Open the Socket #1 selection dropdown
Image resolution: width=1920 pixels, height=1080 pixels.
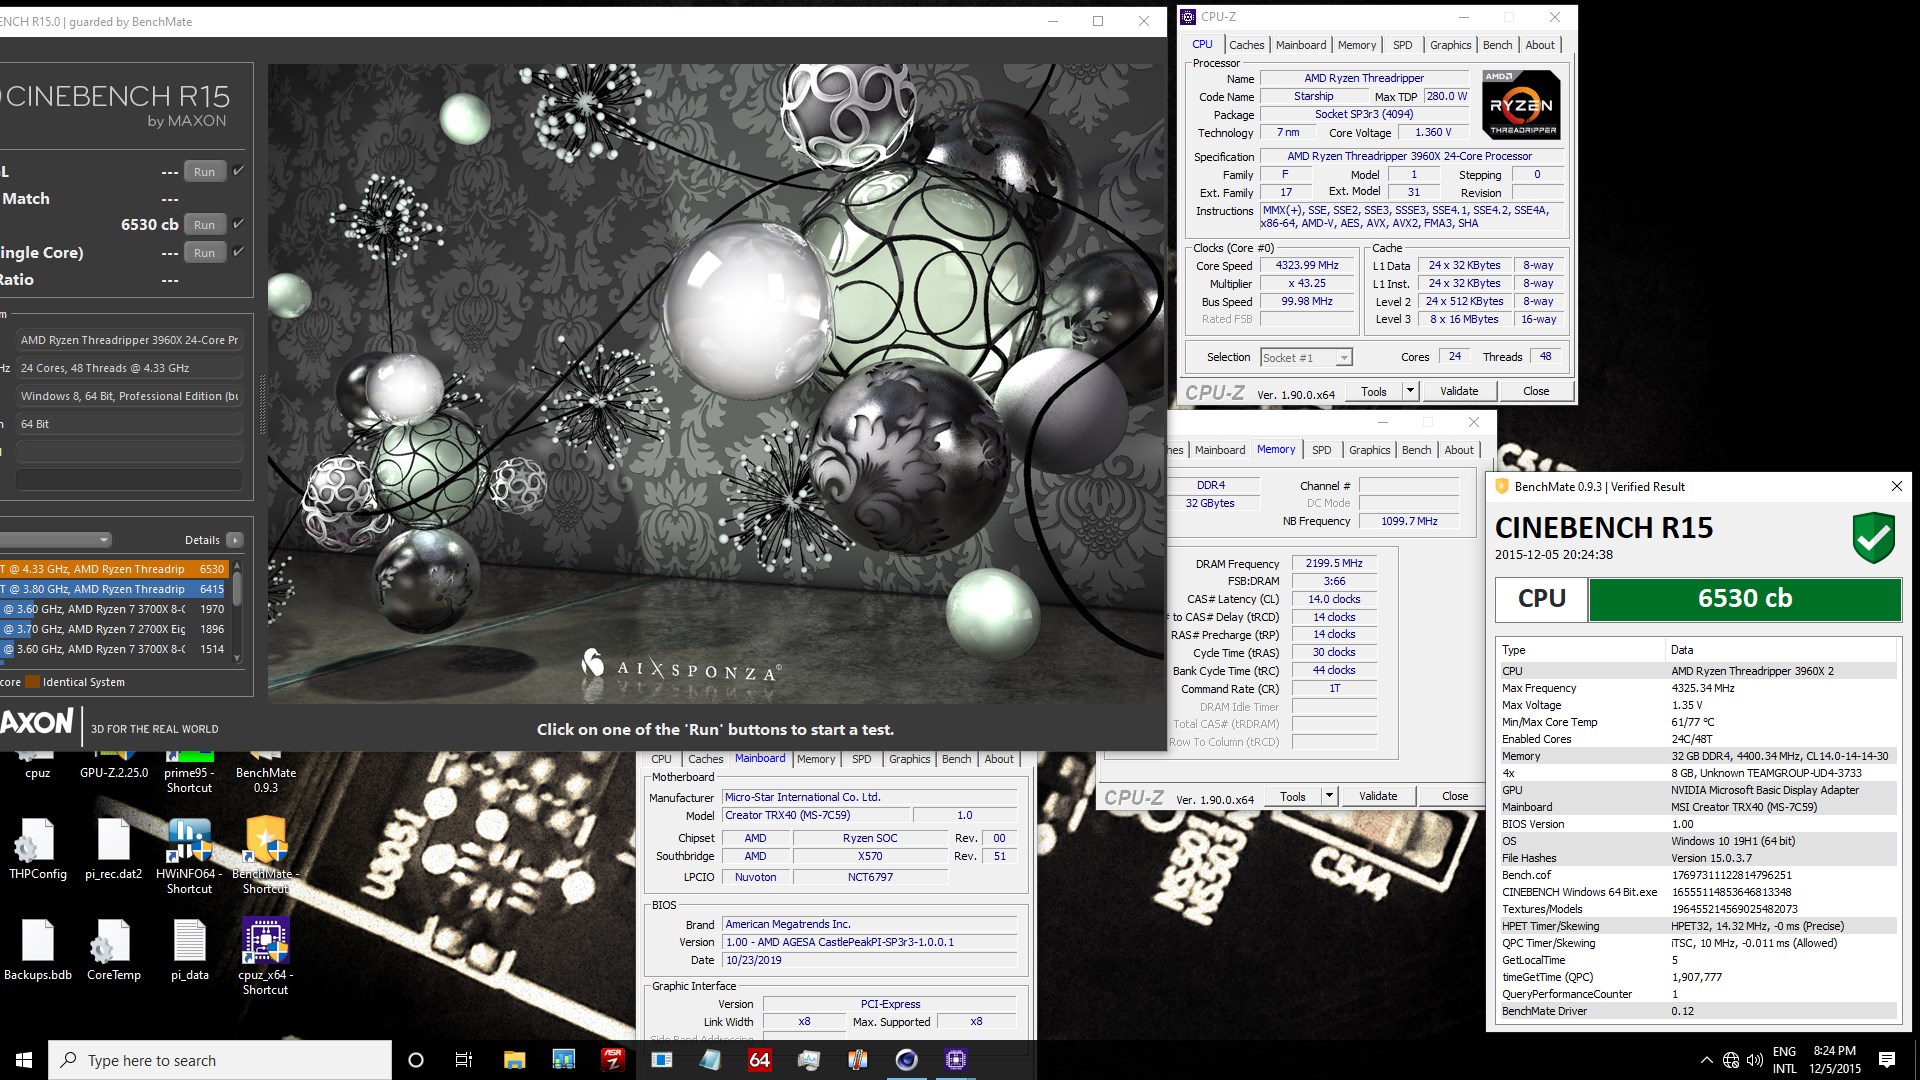[1306, 357]
